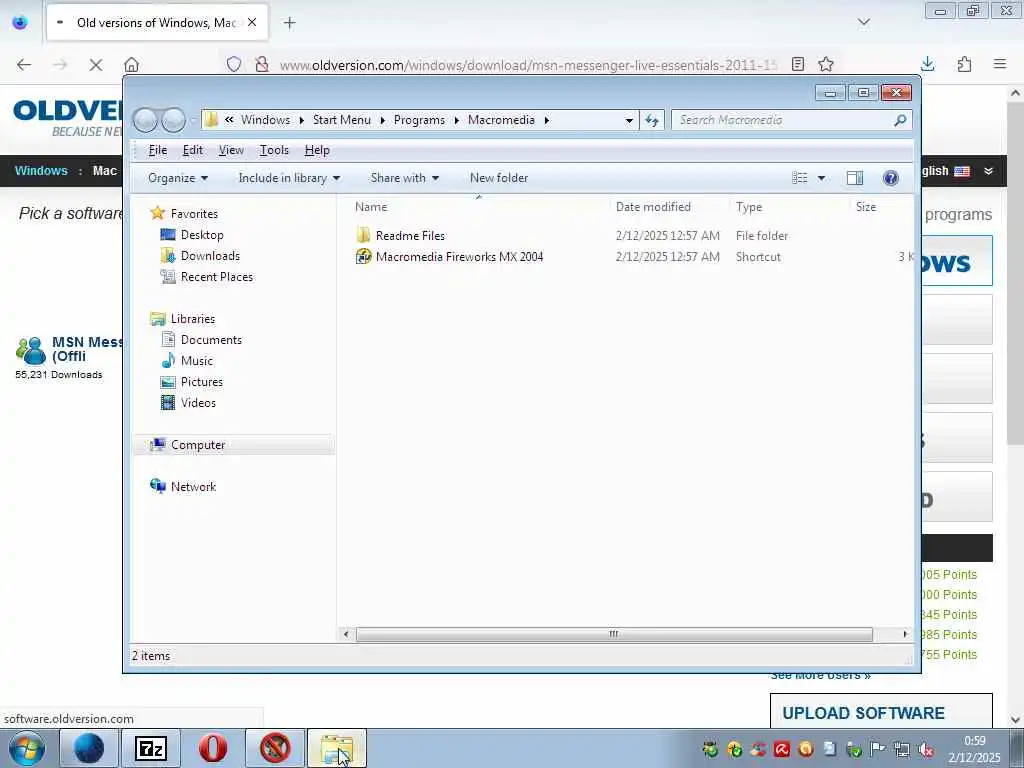Image resolution: width=1024 pixels, height=768 pixels.
Task: Click the scroll right arrow in file list
Action: point(905,634)
